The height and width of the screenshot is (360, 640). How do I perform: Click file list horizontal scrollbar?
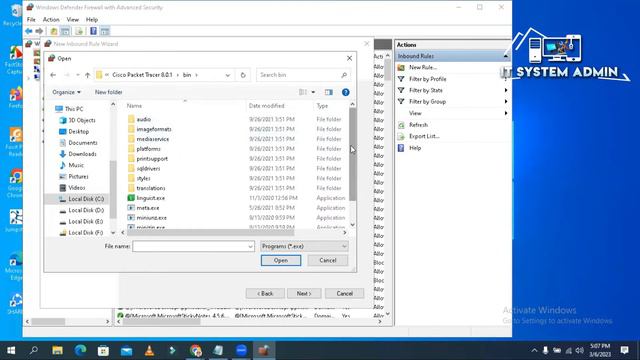pos(211,232)
